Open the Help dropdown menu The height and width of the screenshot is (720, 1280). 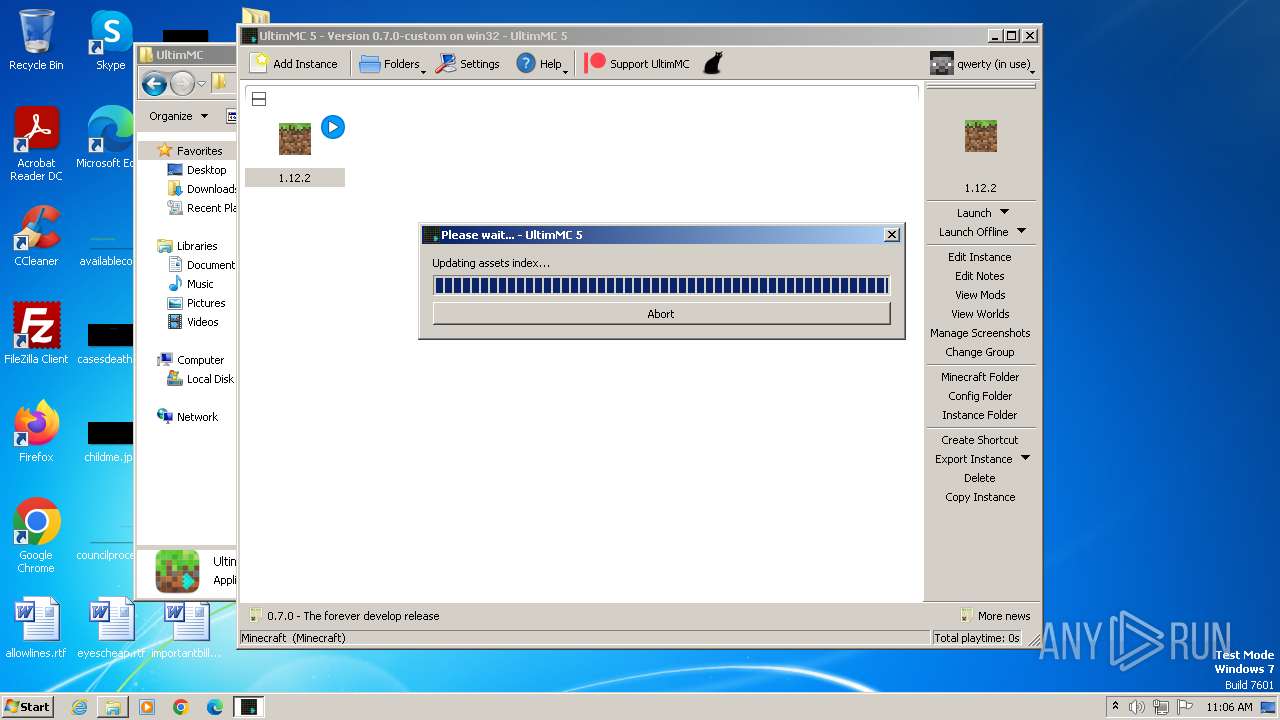pos(541,63)
